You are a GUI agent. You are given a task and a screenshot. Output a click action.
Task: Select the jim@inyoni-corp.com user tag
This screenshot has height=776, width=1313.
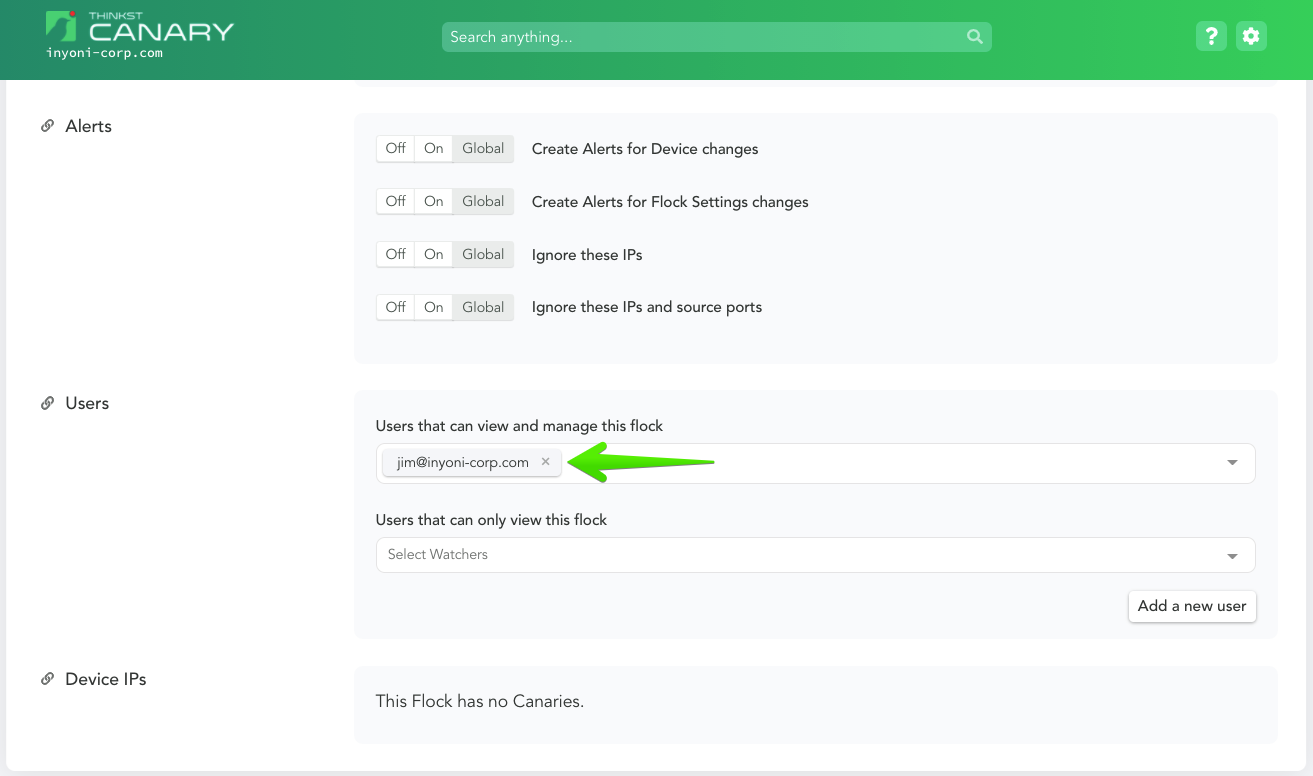[x=463, y=461]
